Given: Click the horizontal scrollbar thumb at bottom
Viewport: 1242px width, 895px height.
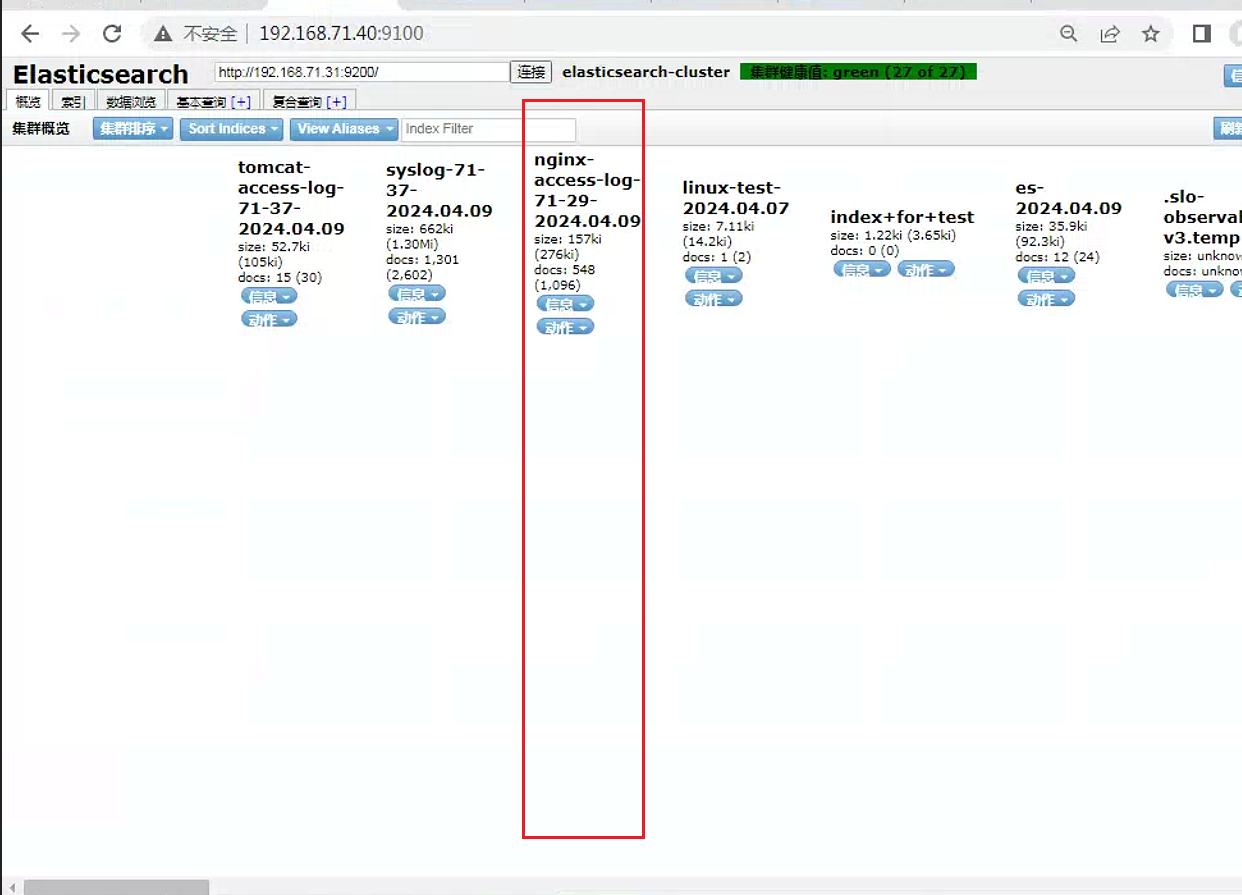Looking at the screenshot, I should (116, 887).
